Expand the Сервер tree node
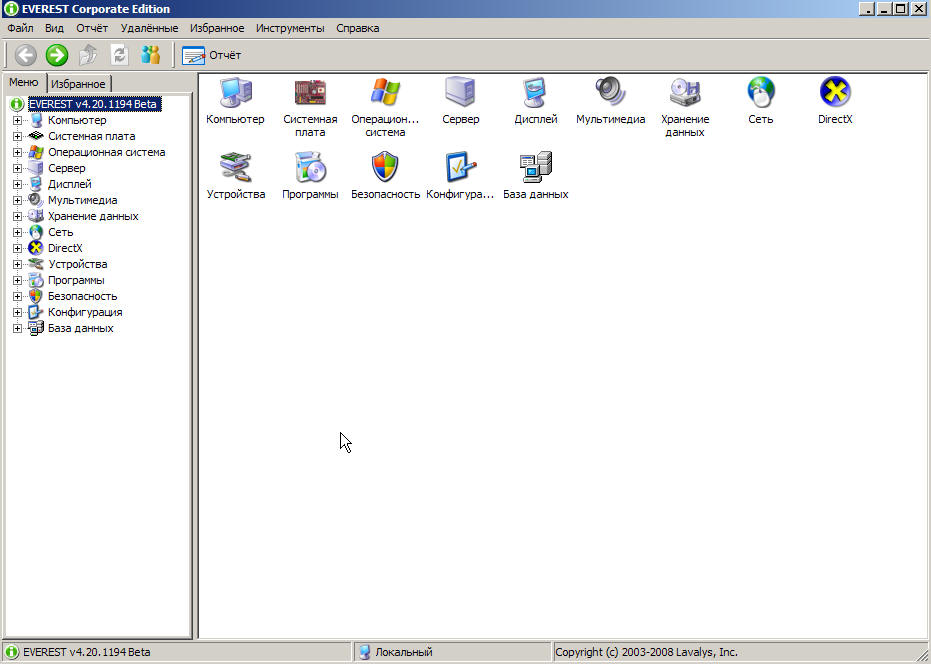Image resolution: width=931 pixels, height=664 pixels. click(x=17, y=168)
